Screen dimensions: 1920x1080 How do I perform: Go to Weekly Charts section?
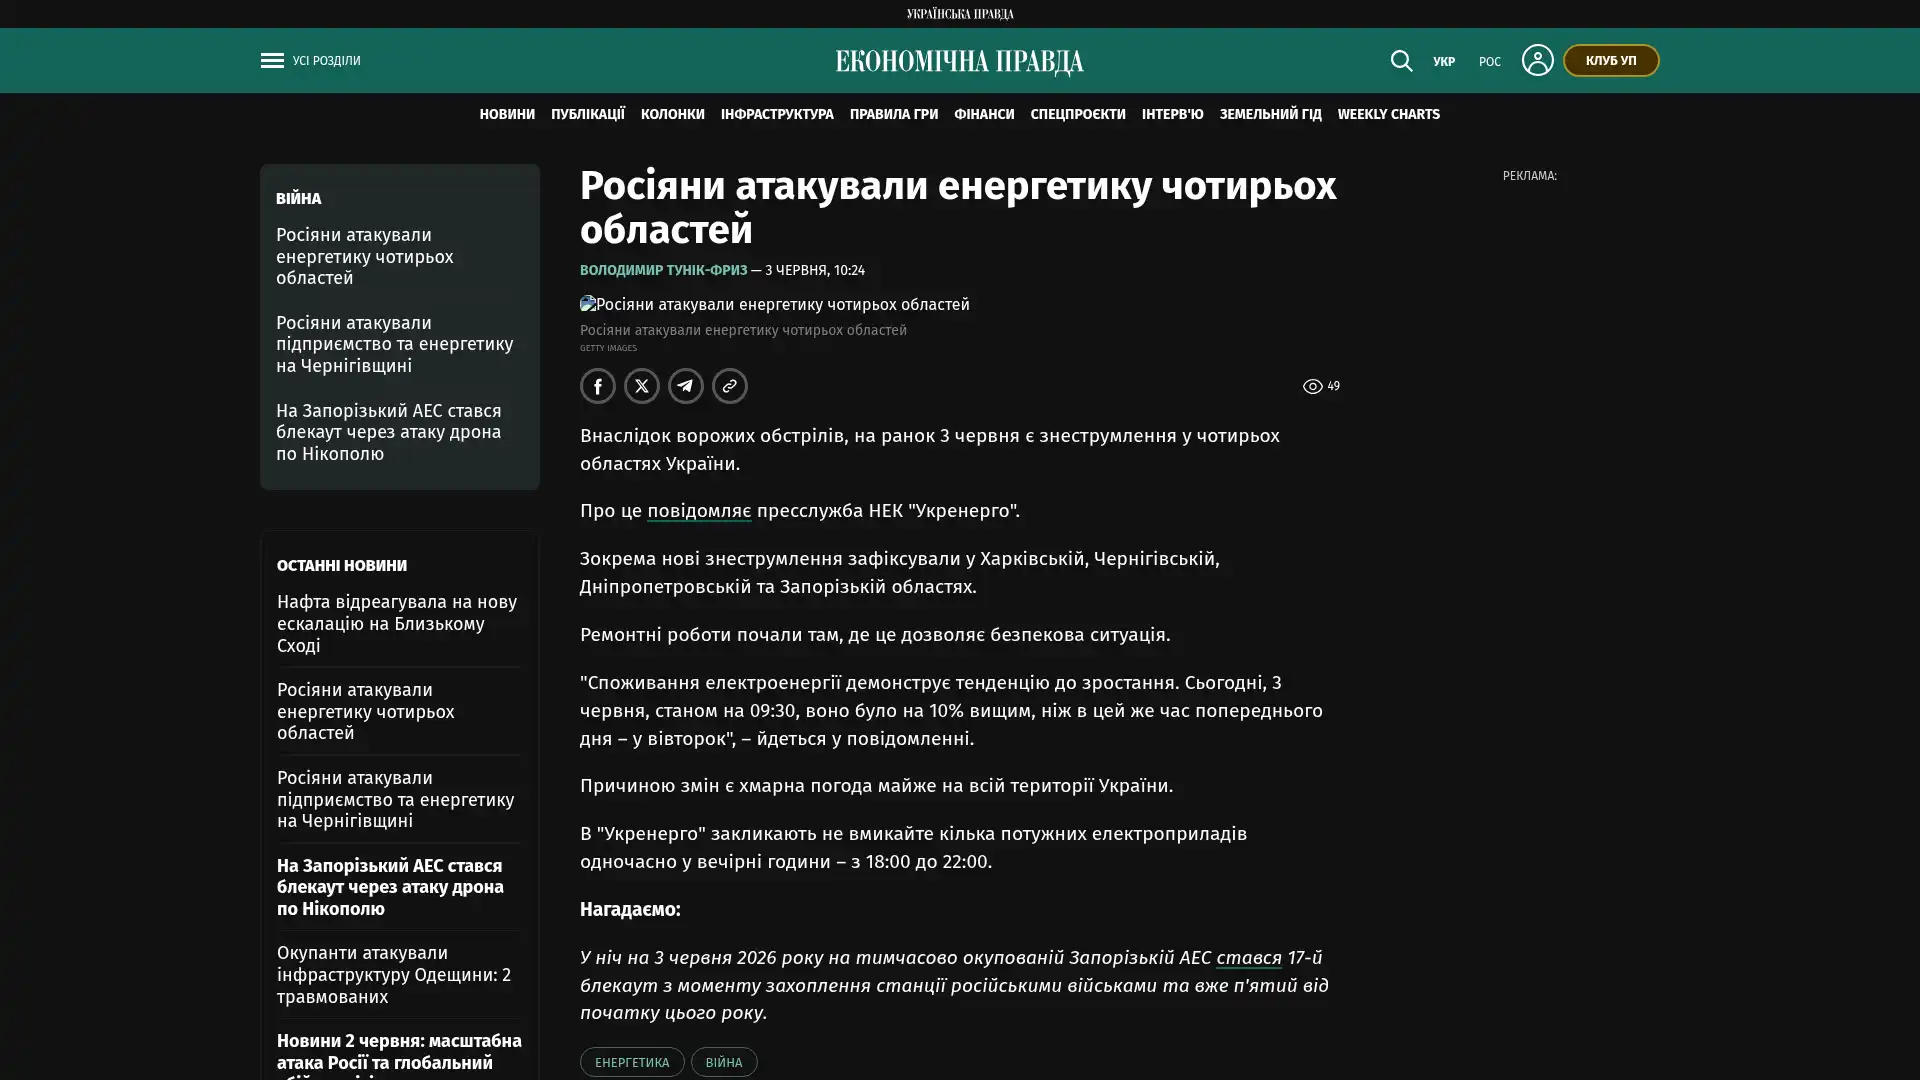(1388, 115)
